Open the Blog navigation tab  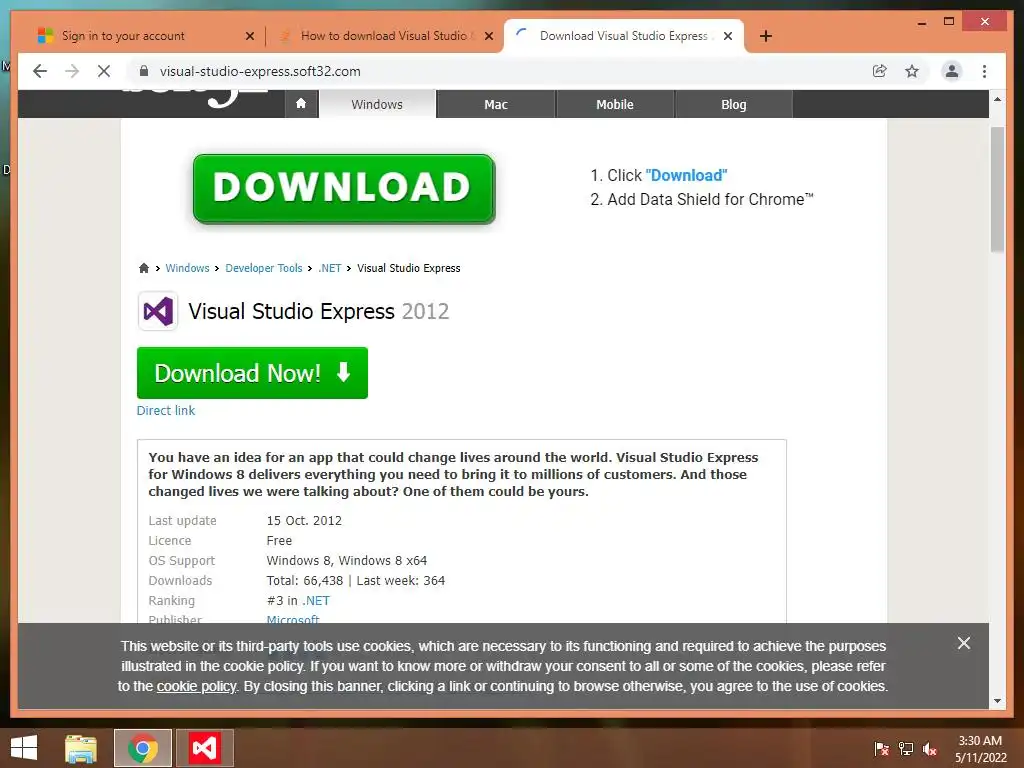(x=733, y=104)
